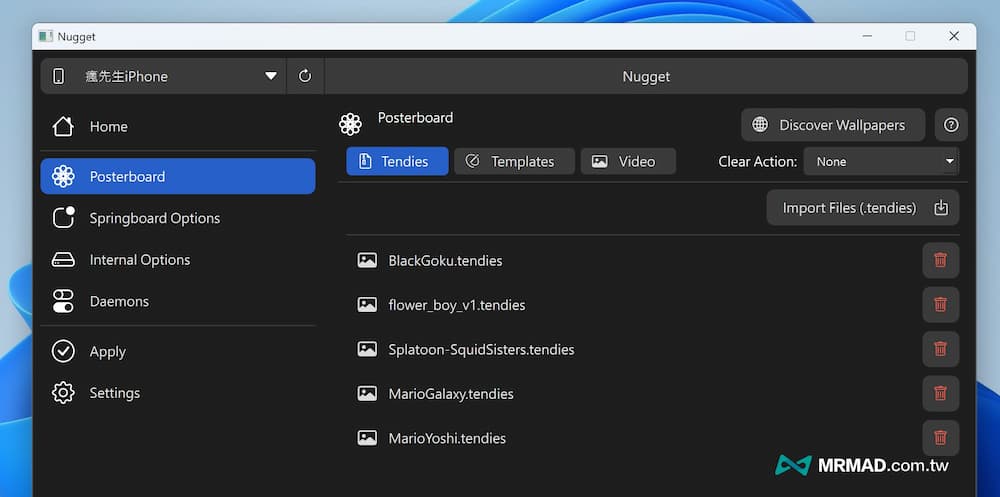Open Internal Options page
1000x497 pixels.
coord(178,260)
